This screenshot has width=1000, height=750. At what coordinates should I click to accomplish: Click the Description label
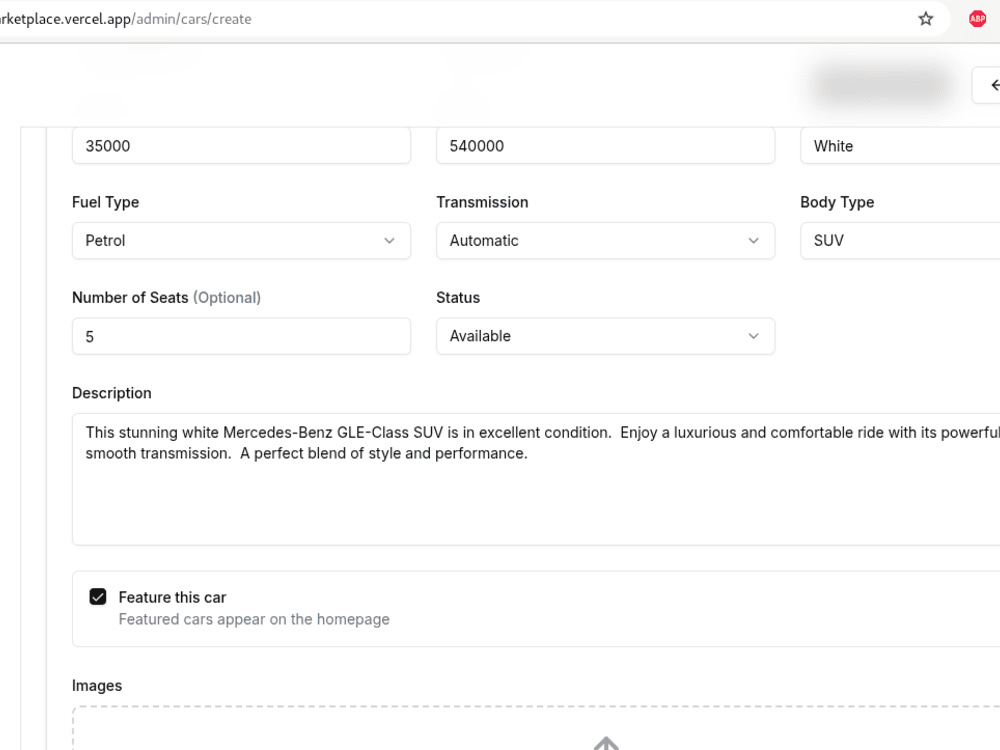click(x=112, y=393)
